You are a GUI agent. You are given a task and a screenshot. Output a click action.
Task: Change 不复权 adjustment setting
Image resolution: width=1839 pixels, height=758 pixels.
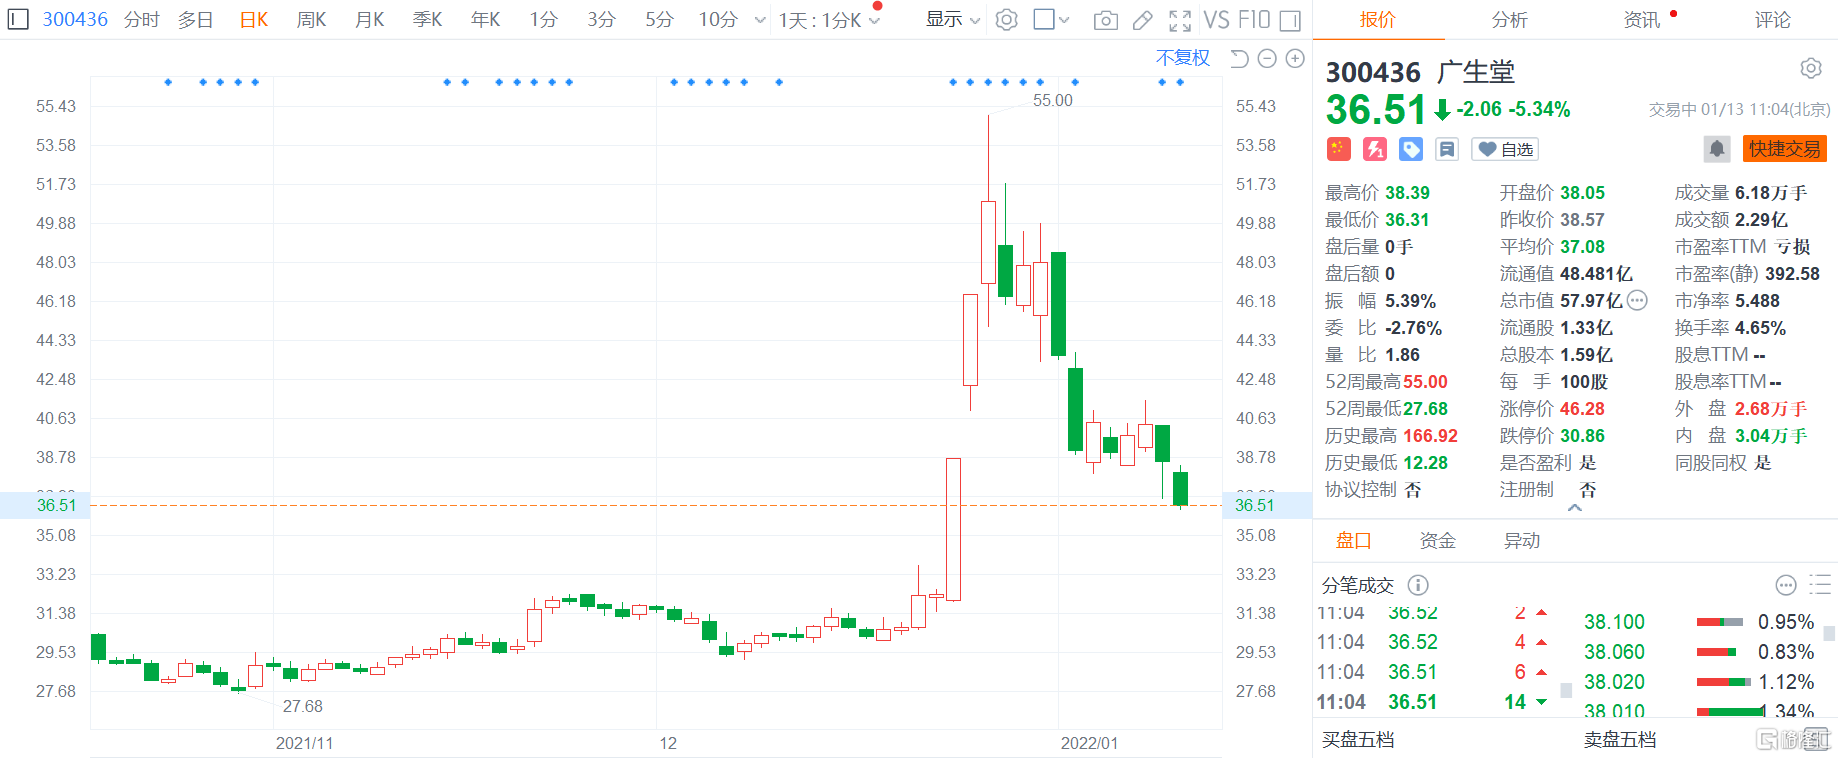(x=1183, y=58)
